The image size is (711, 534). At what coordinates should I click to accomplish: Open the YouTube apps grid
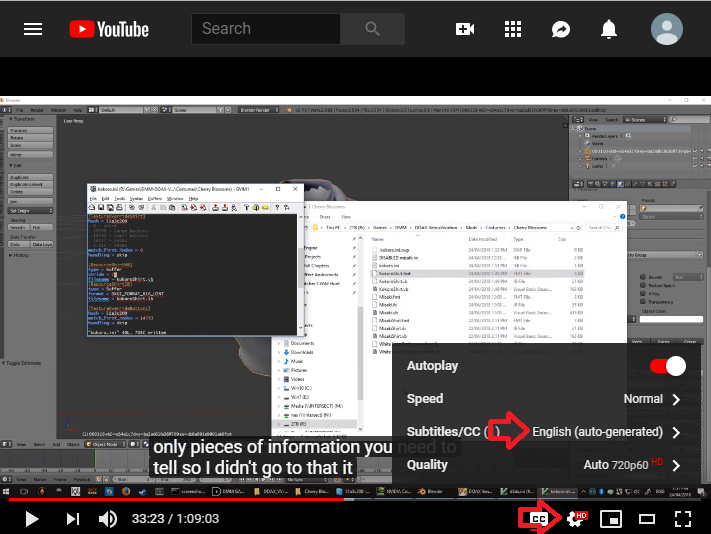pos(513,29)
